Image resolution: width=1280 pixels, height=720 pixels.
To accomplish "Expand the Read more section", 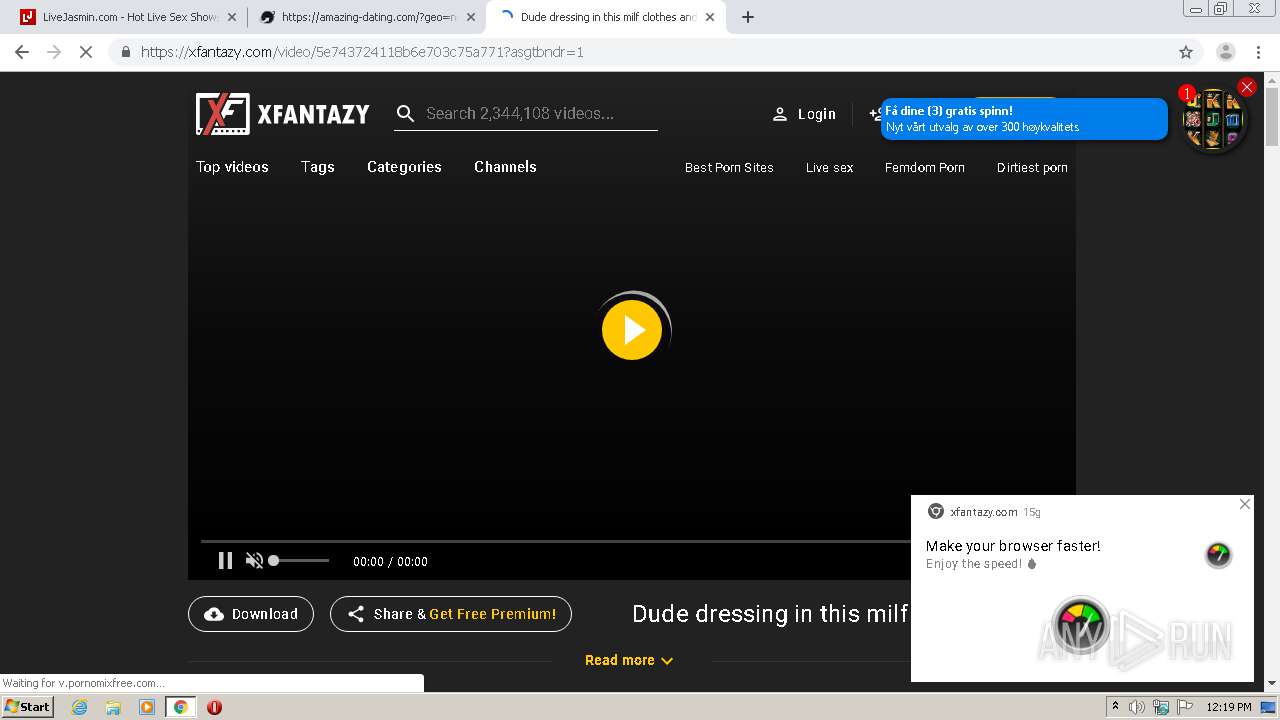I will coord(629,660).
